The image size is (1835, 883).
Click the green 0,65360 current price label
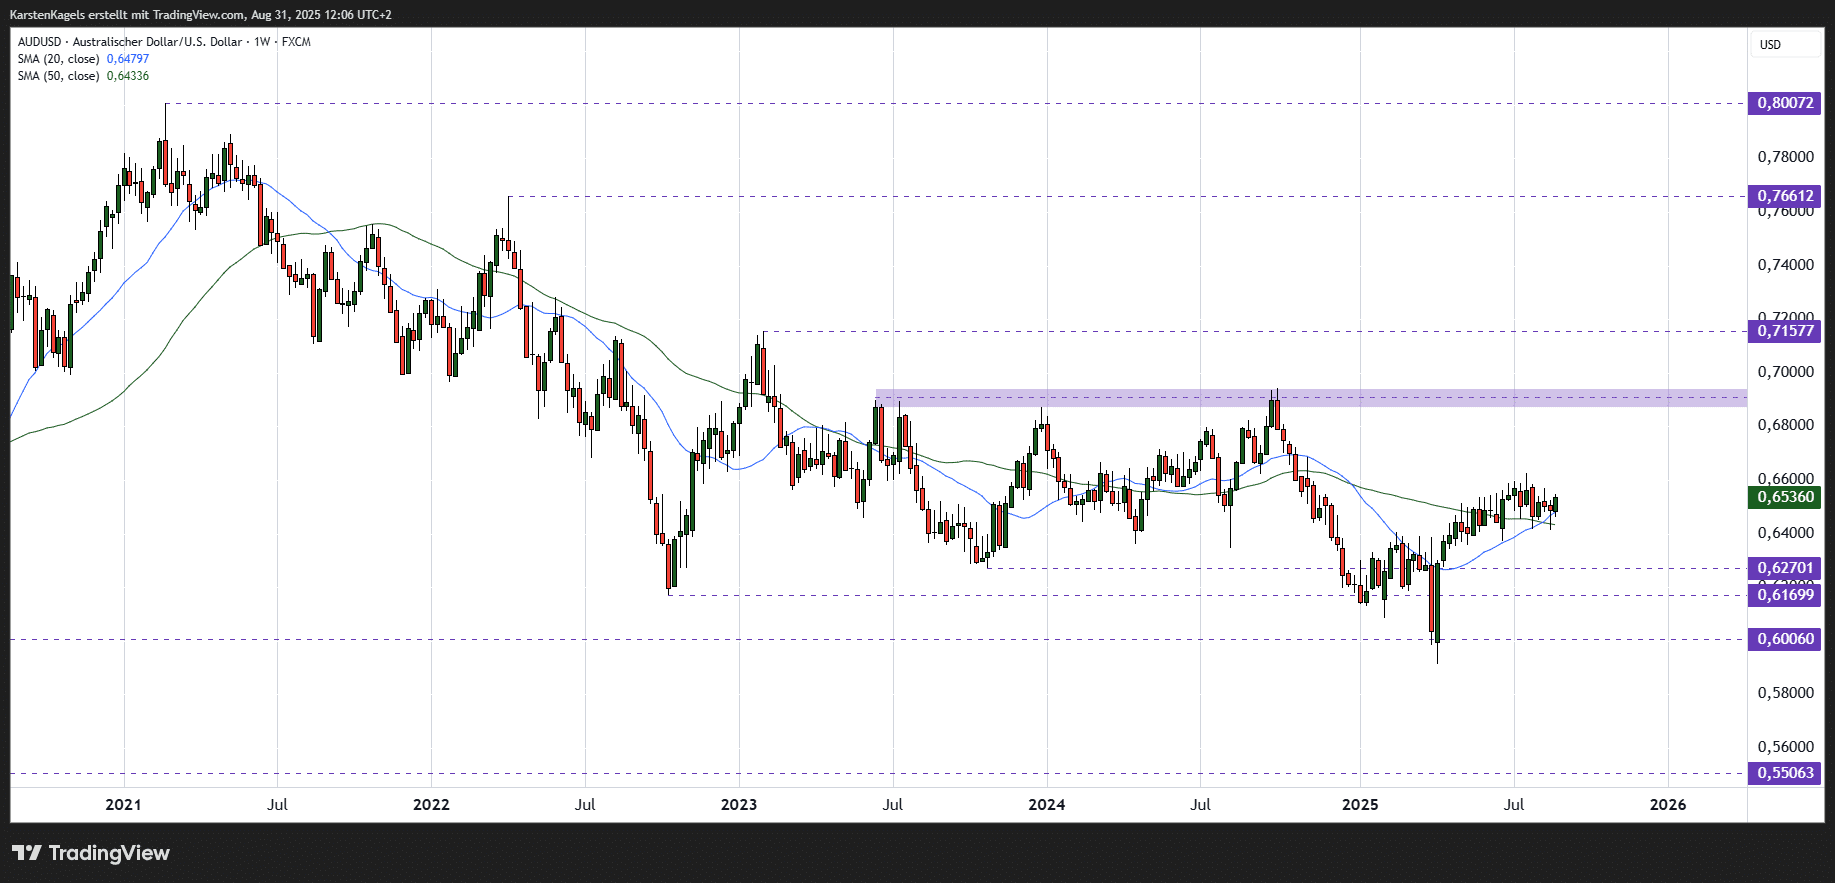point(1784,497)
